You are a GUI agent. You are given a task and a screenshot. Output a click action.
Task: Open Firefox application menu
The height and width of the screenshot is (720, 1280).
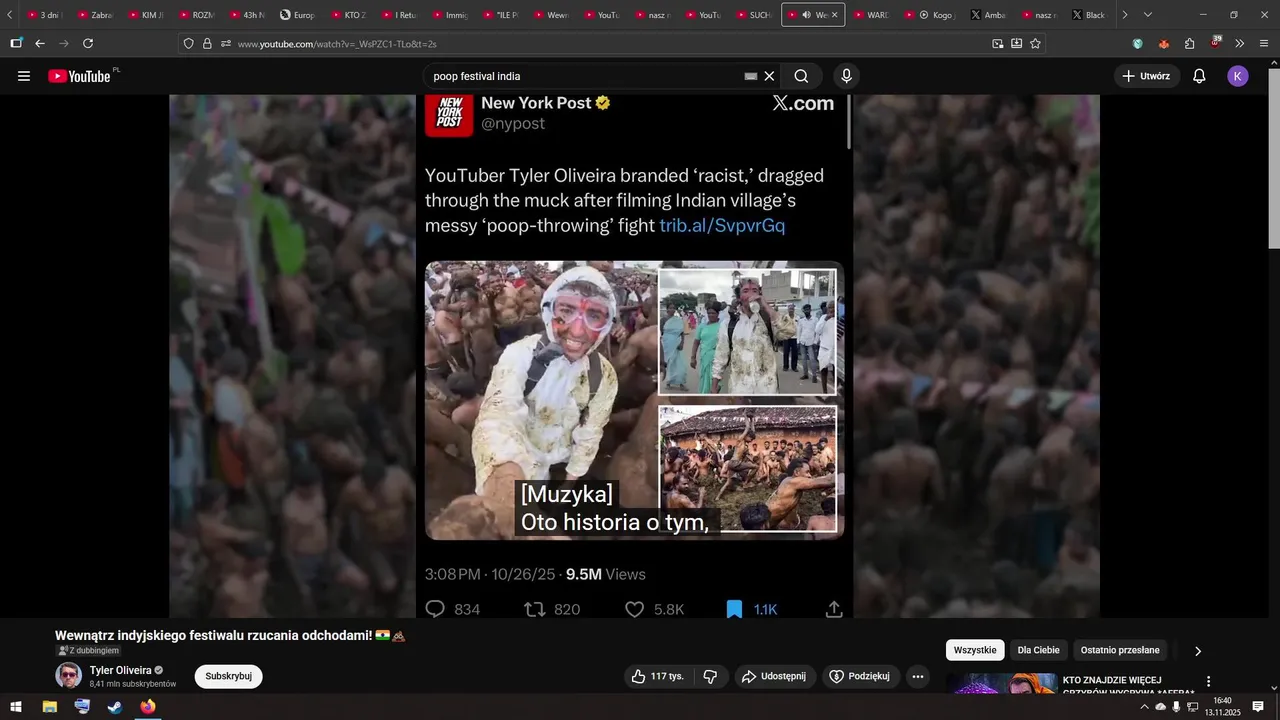pos(1264,43)
